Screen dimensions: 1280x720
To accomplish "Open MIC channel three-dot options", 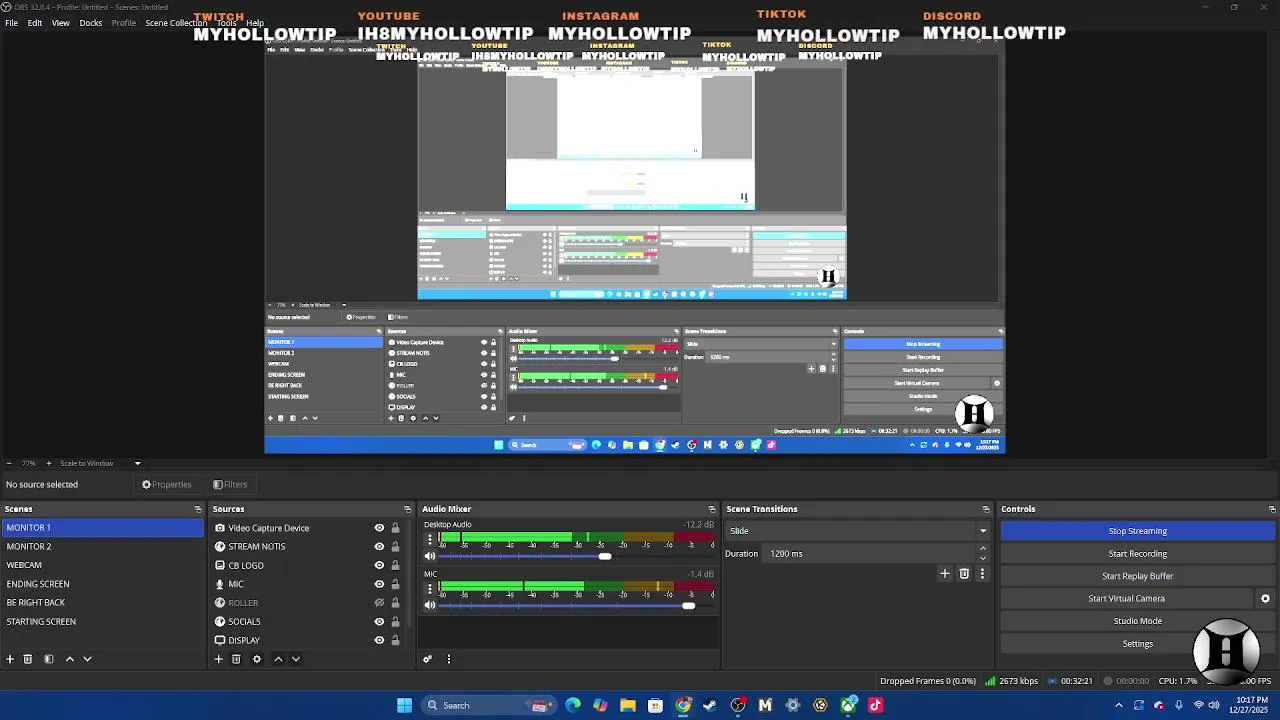I will tap(430, 588).
